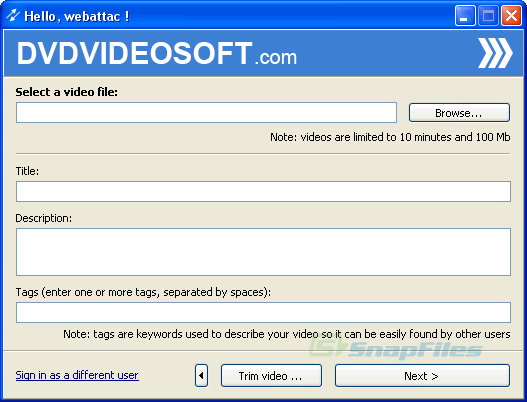Click the note about 10 minutes and 100 Mb
The width and height of the screenshot is (527, 402).
coord(390,137)
